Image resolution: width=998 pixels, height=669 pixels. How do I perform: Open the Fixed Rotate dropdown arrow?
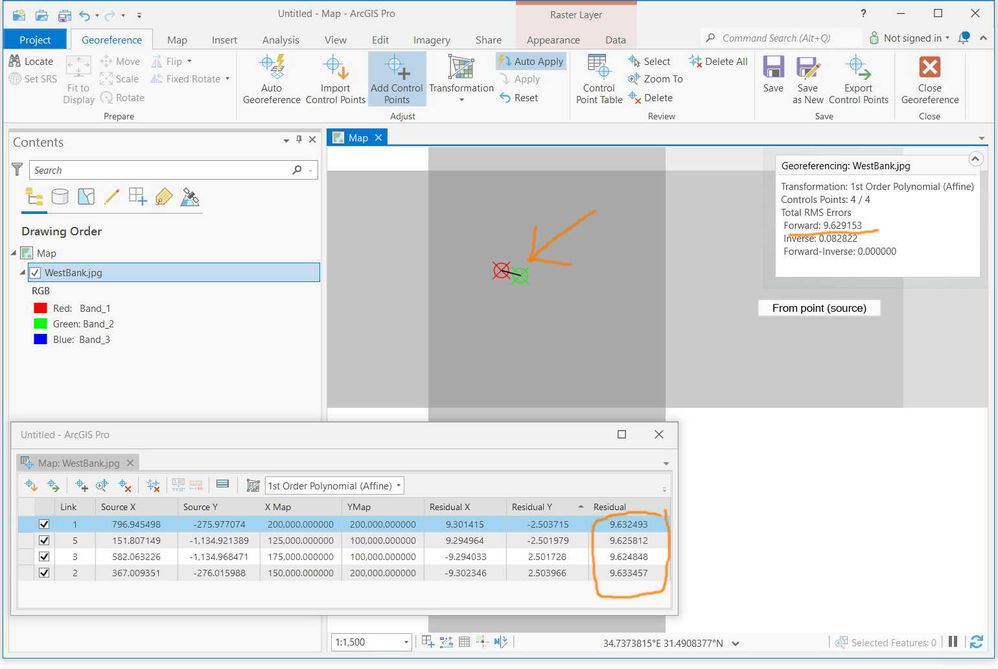[227, 79]
